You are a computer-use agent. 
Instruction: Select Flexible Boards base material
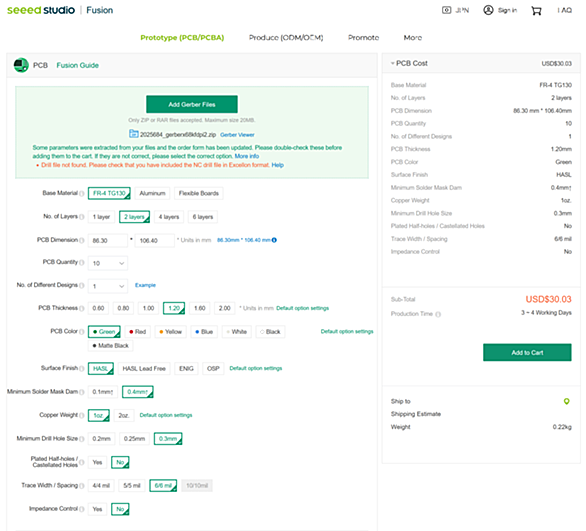click(x=198, y=193)
